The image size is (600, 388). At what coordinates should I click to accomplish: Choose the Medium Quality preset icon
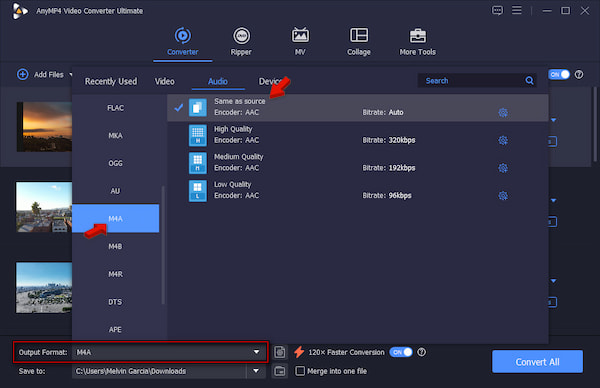197,163
